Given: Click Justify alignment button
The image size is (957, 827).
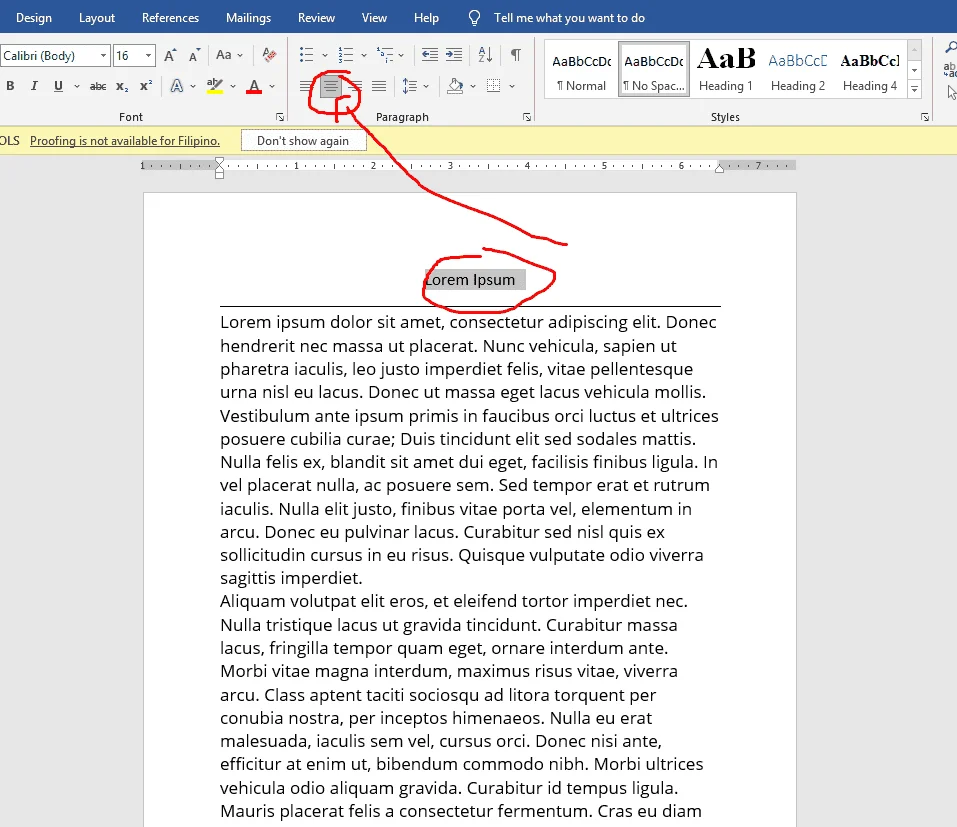Looking at the screenshot, I should pos(379,86).
